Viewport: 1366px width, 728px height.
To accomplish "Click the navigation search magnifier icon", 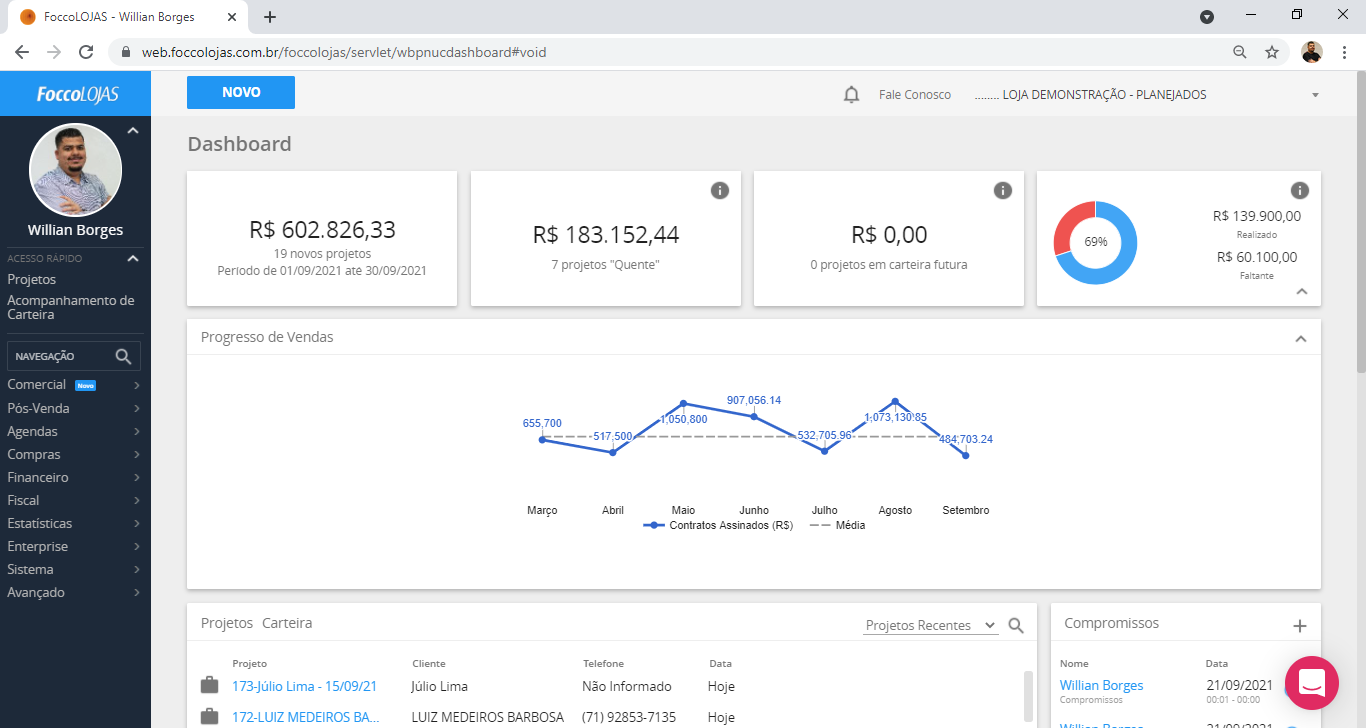I will 123,356.
